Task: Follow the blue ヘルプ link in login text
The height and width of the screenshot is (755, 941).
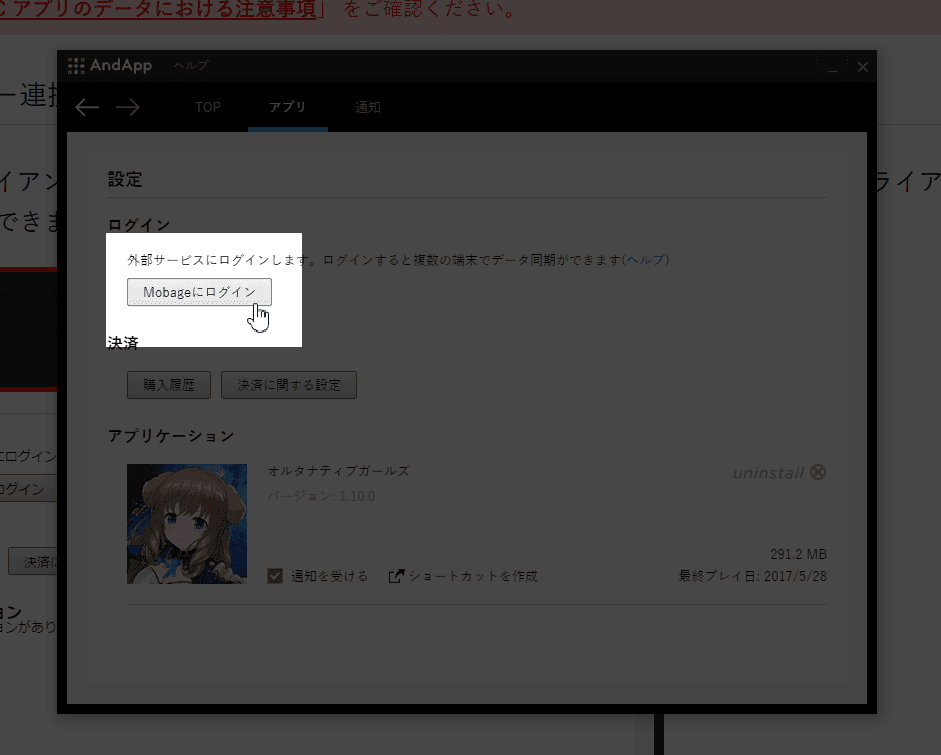Action: pyautogui.click(x=645, y=260)
